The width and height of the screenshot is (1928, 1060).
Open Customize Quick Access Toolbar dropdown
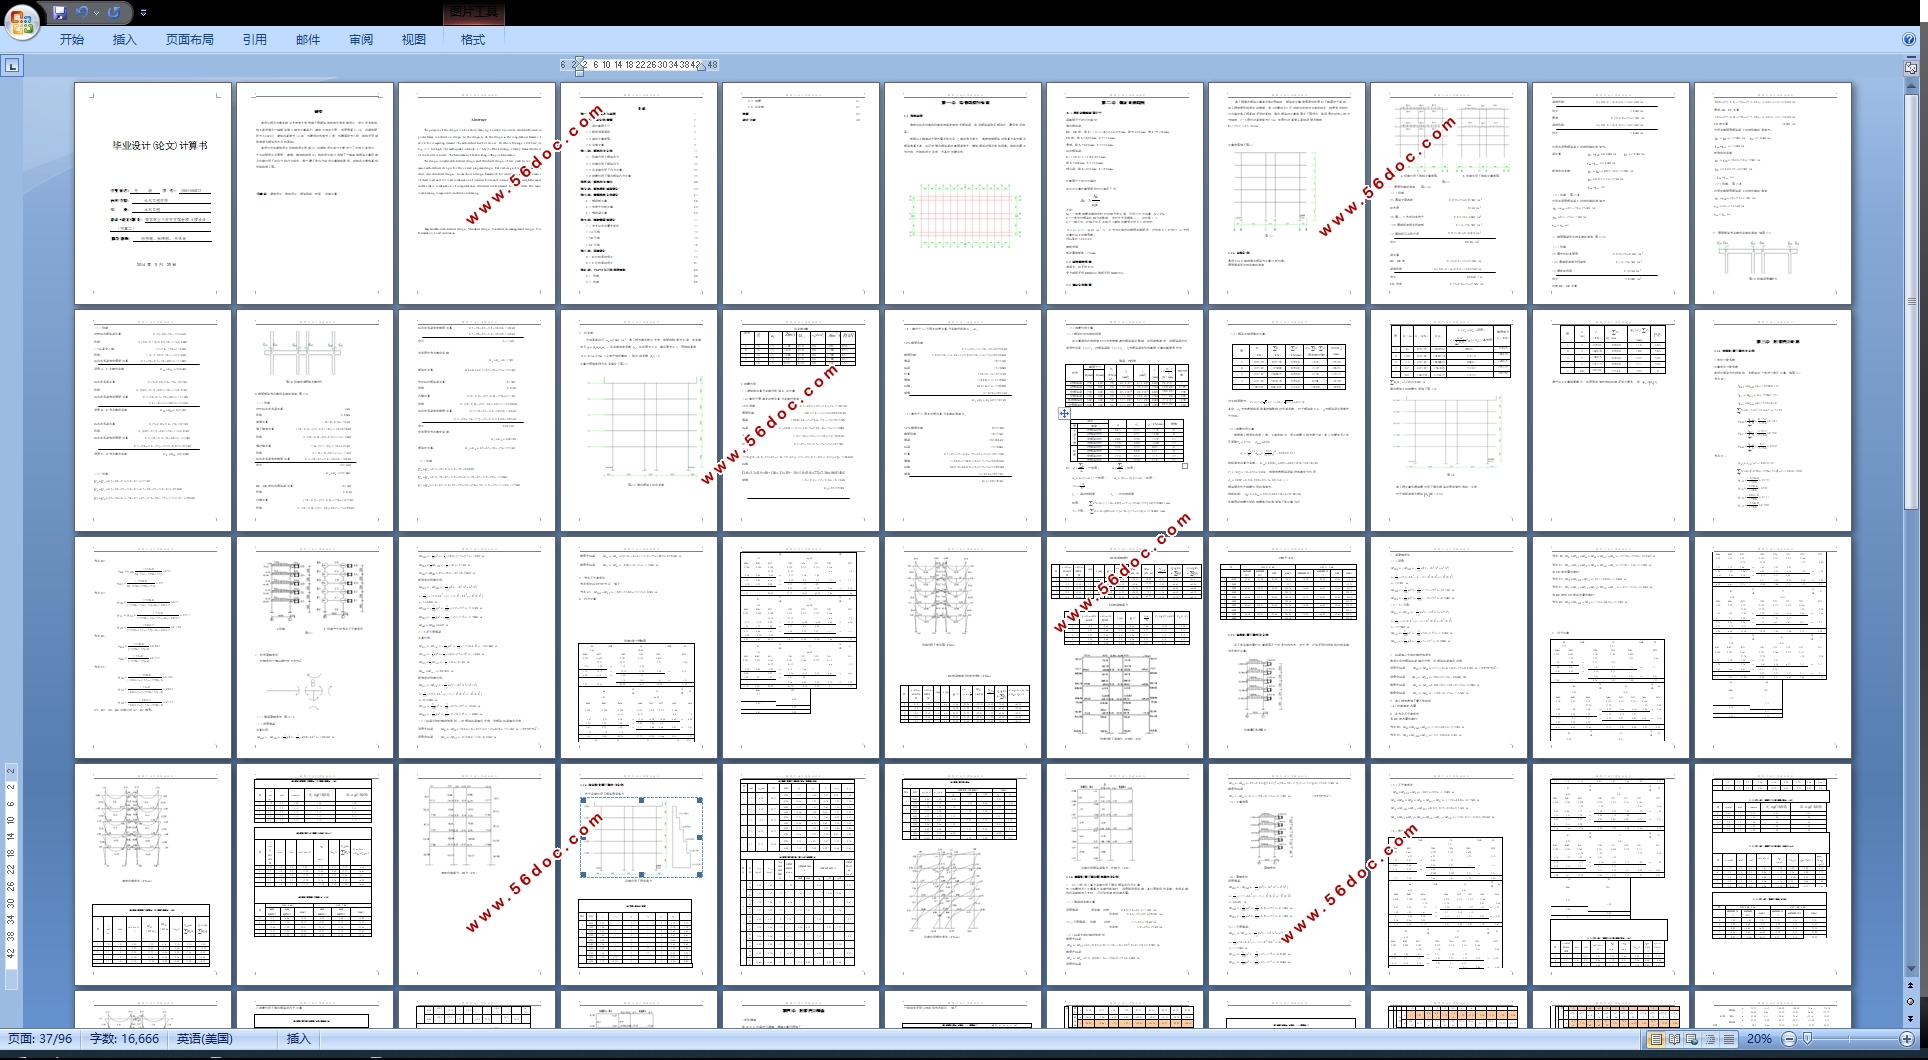[143, 13]
